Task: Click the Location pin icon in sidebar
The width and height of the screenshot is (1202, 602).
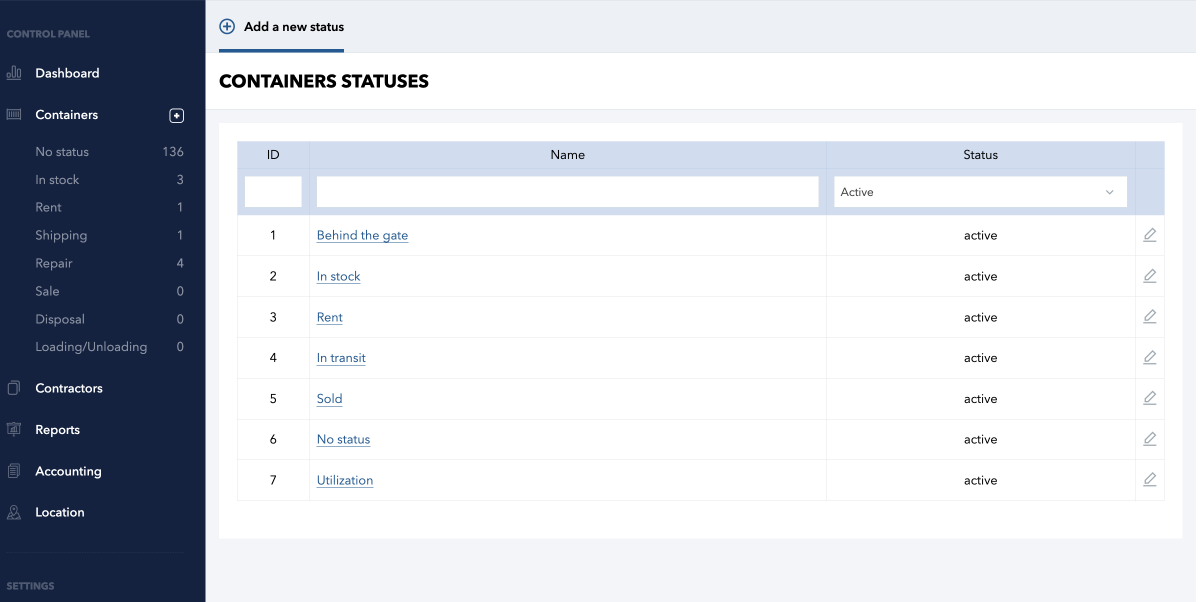Action: click(14, 512)
